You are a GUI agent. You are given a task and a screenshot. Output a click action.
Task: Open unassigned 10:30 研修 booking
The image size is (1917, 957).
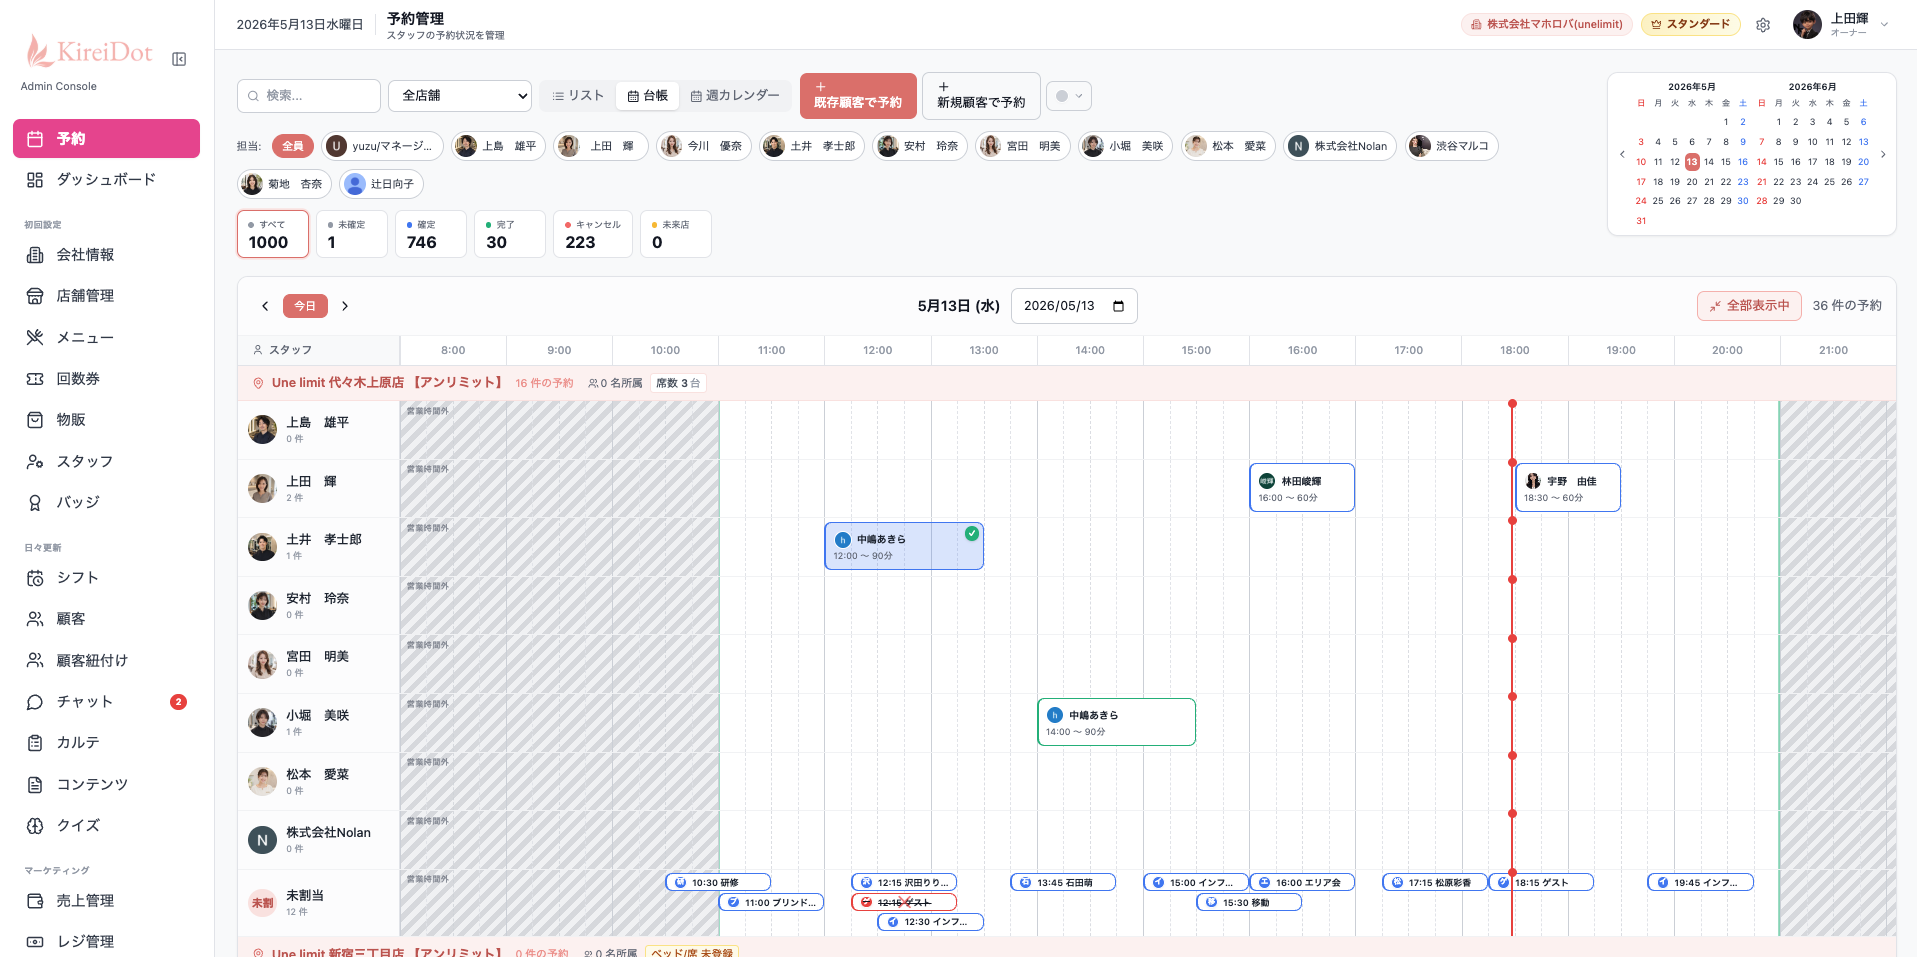(718, 883)
